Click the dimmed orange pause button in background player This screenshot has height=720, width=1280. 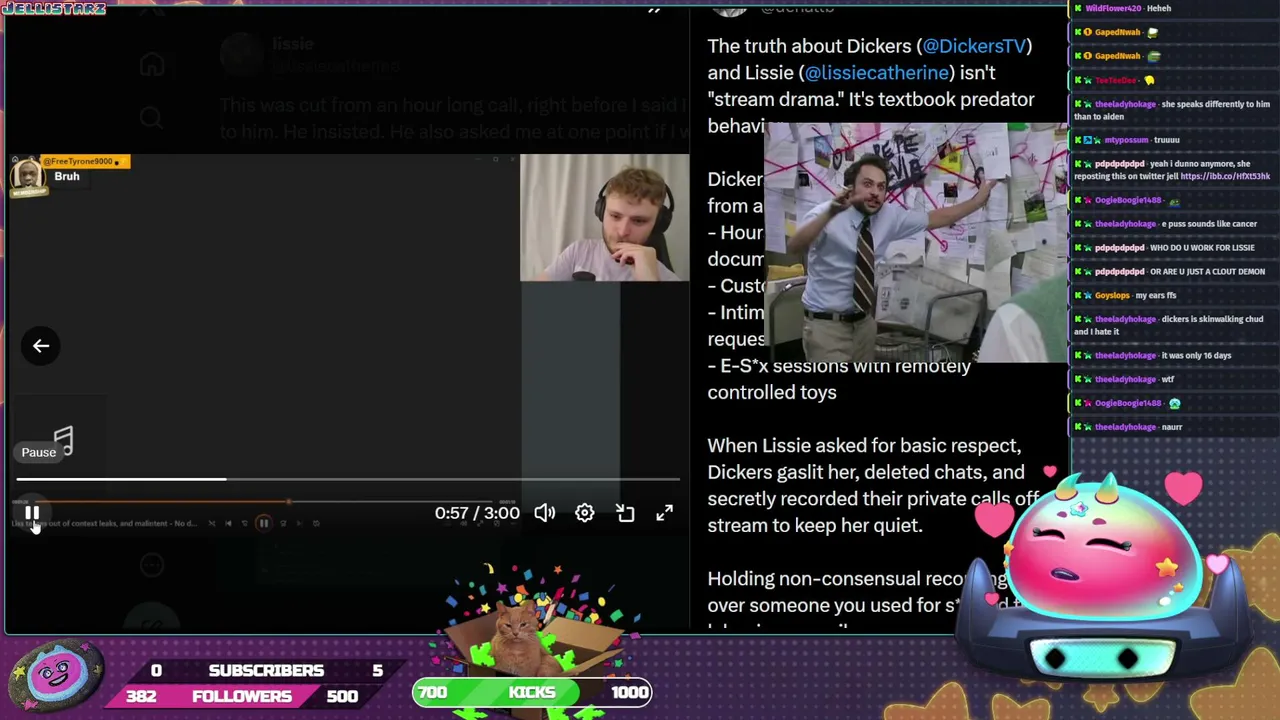(263, 523)
